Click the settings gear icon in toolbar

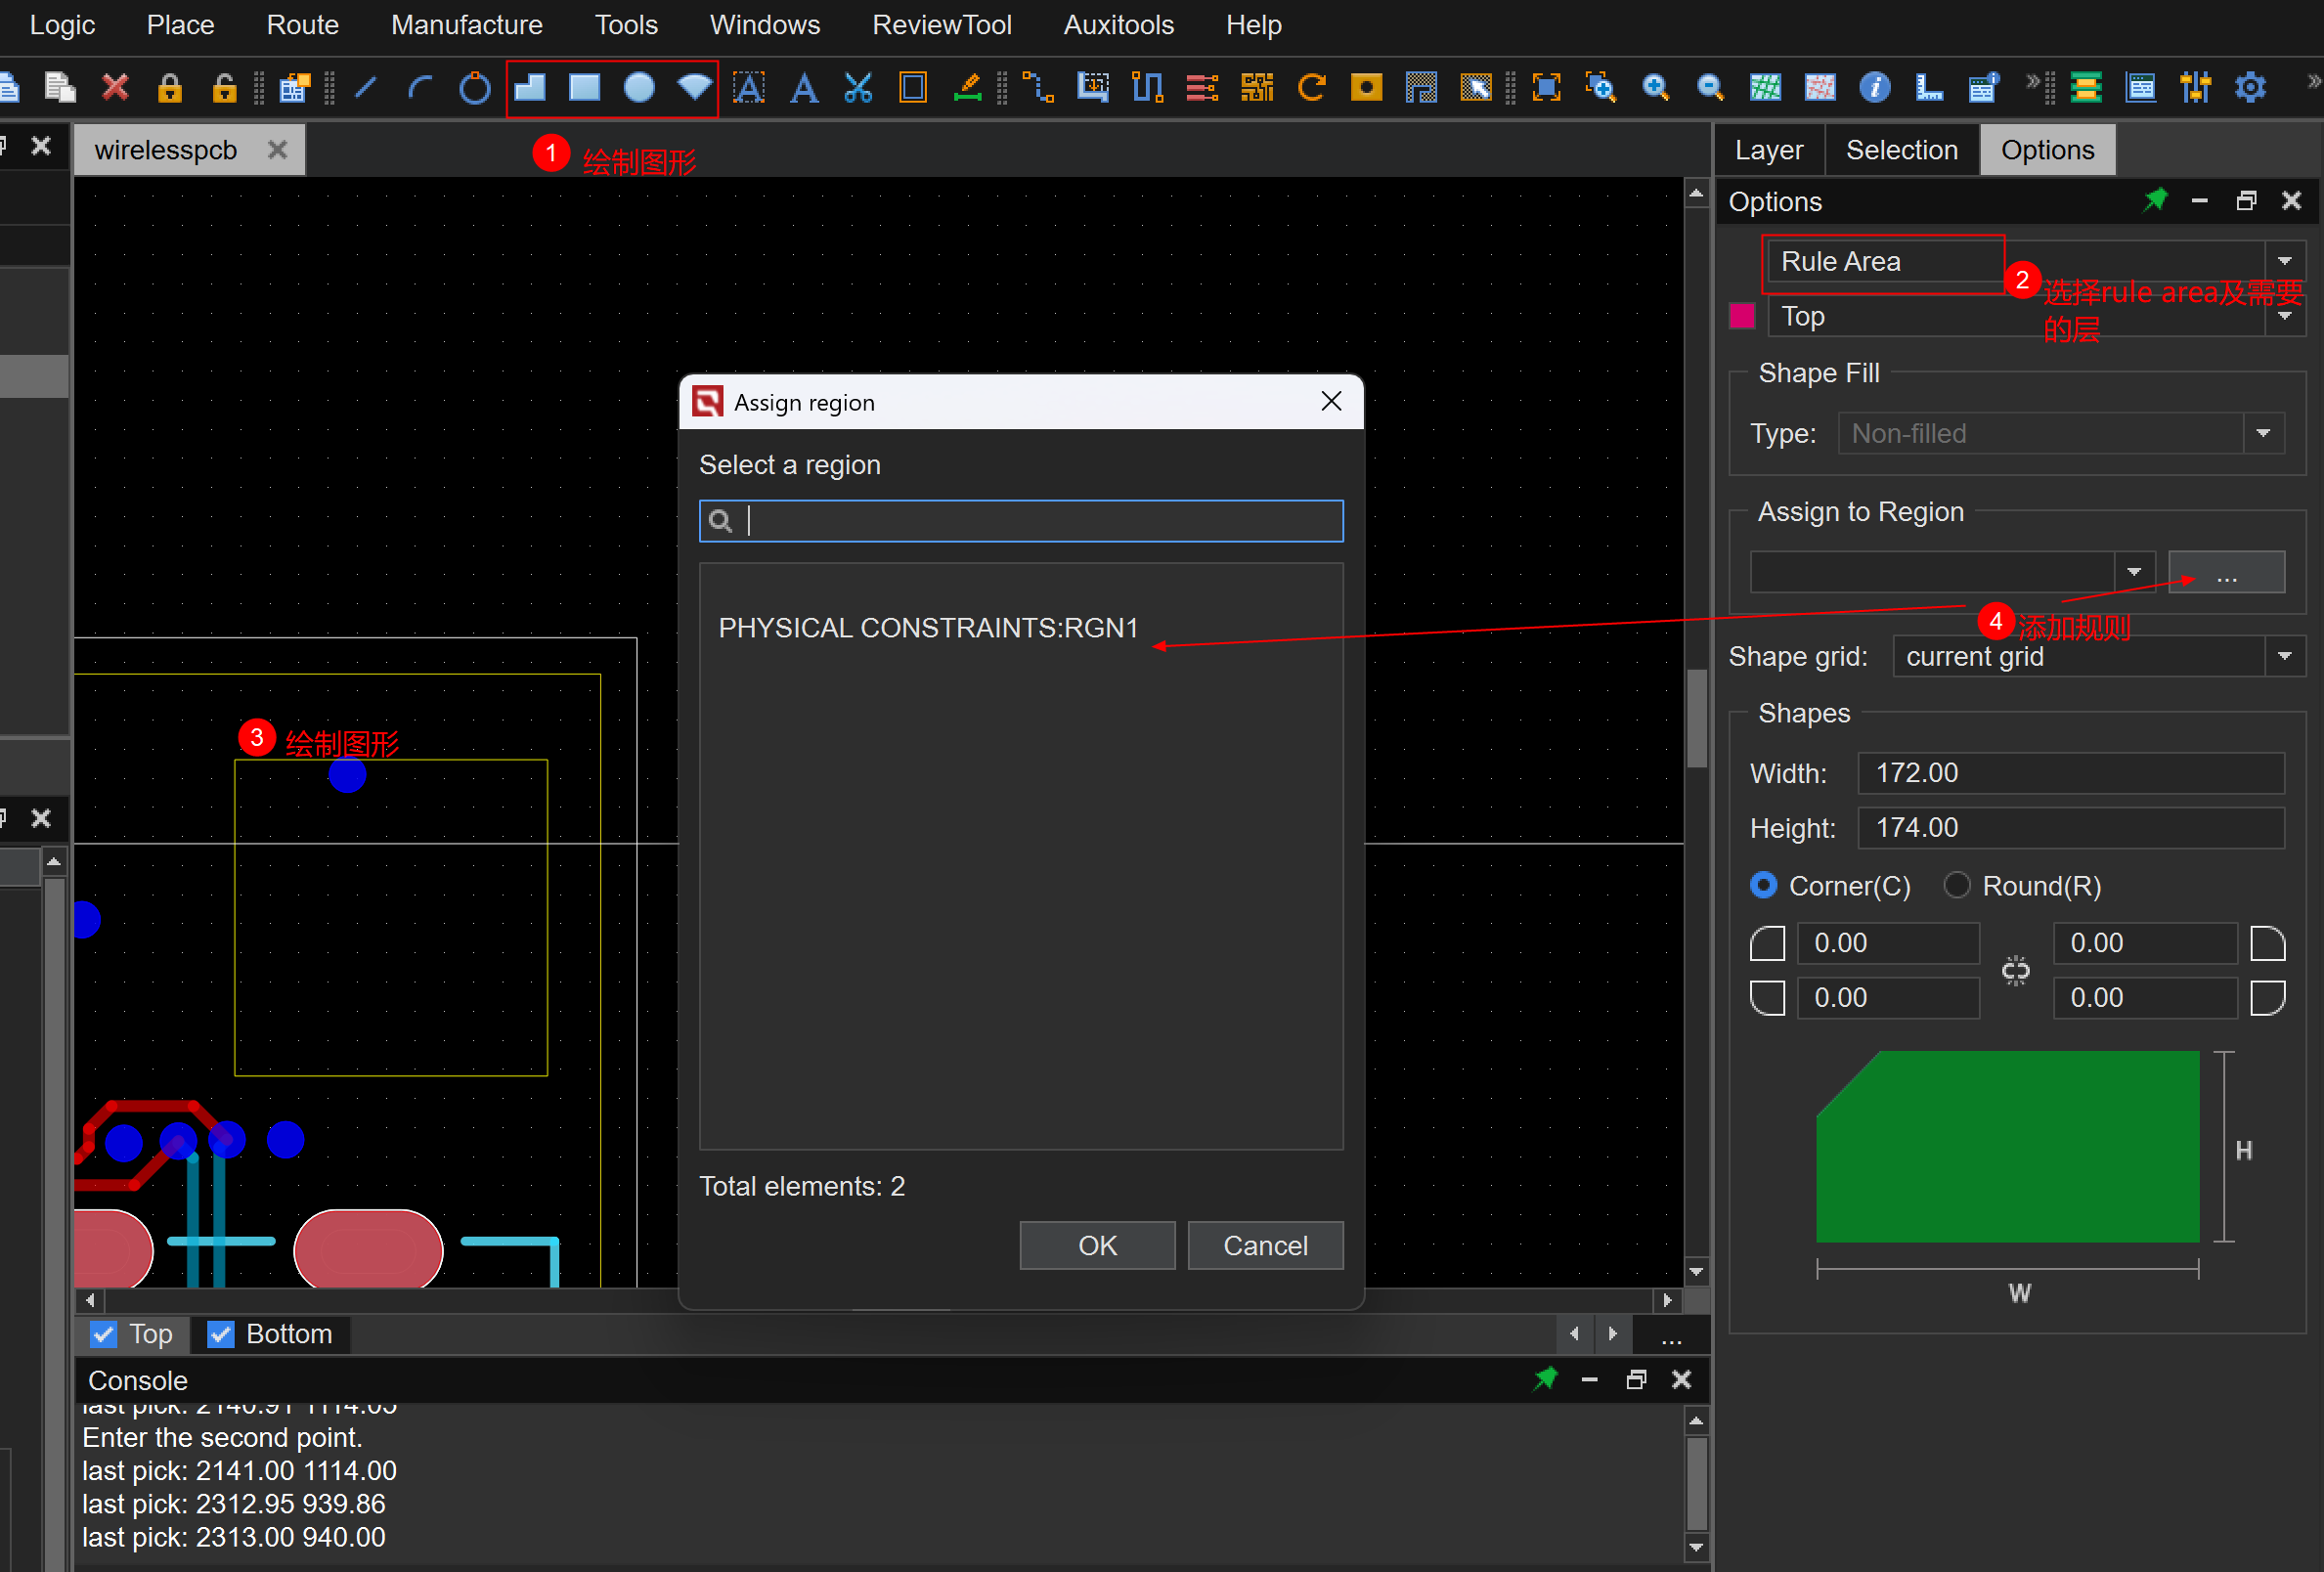[x=2250, y=88]
